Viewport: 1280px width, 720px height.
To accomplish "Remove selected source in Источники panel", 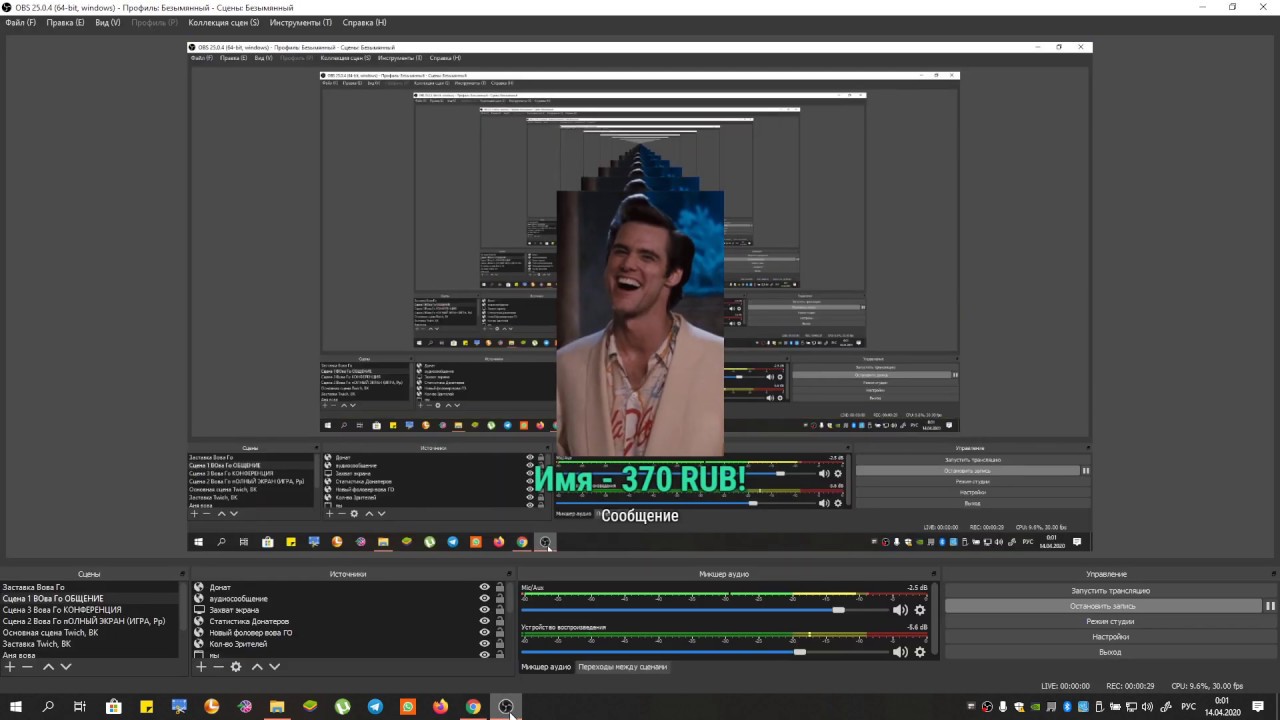I will [218, 667].
